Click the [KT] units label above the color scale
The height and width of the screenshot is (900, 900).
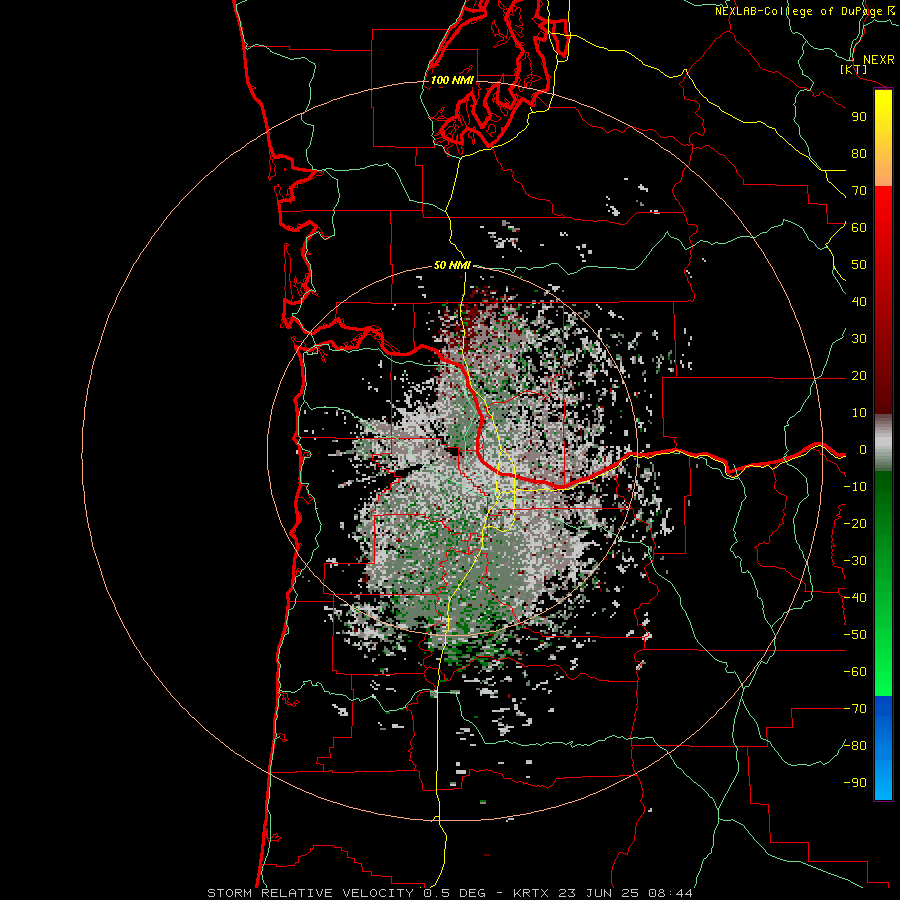(854, 69)
